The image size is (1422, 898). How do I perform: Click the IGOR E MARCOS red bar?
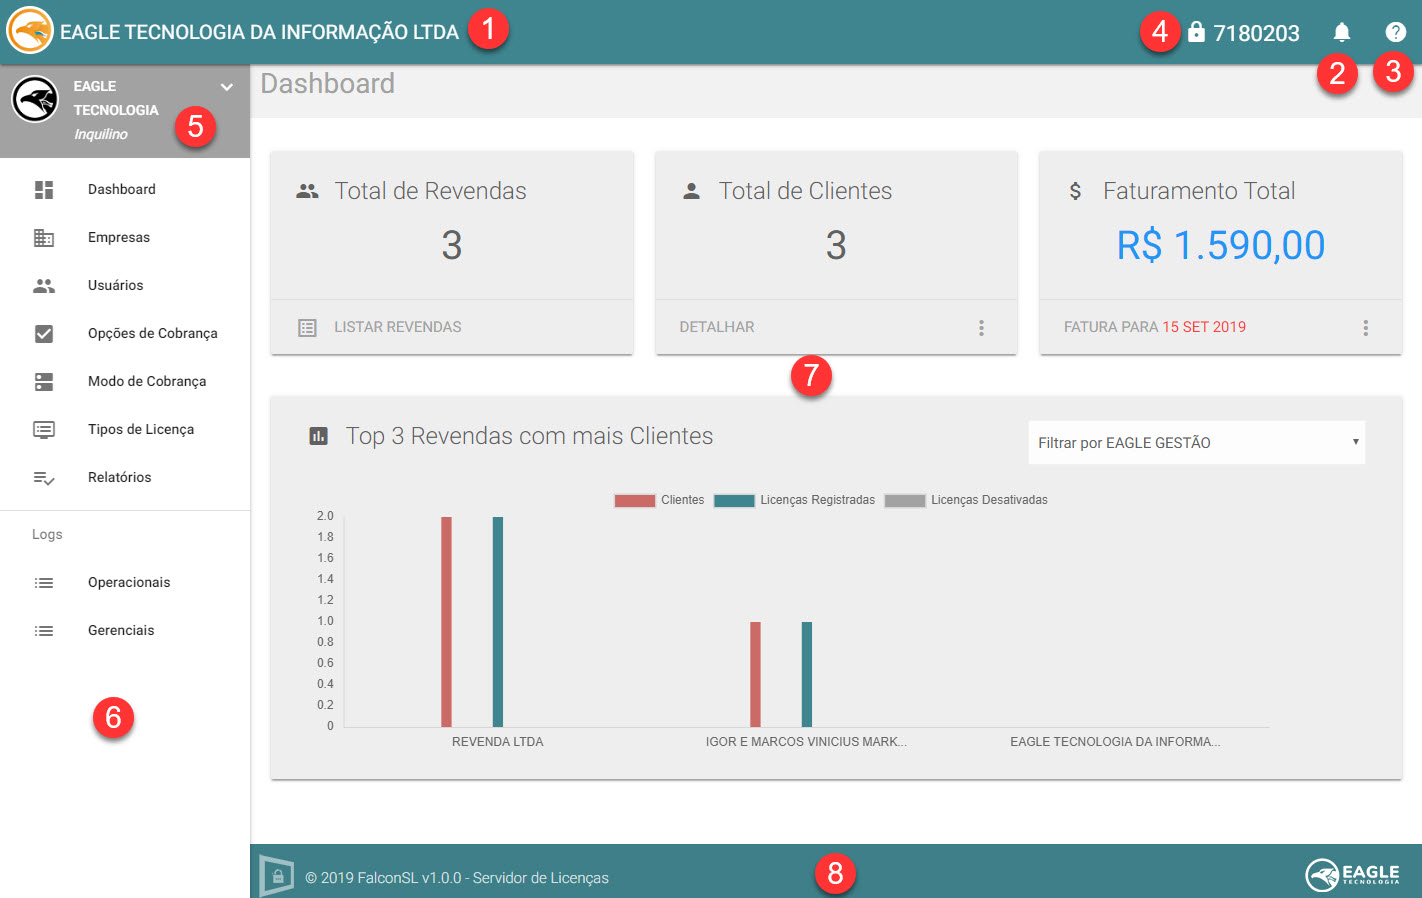[755, 674]
